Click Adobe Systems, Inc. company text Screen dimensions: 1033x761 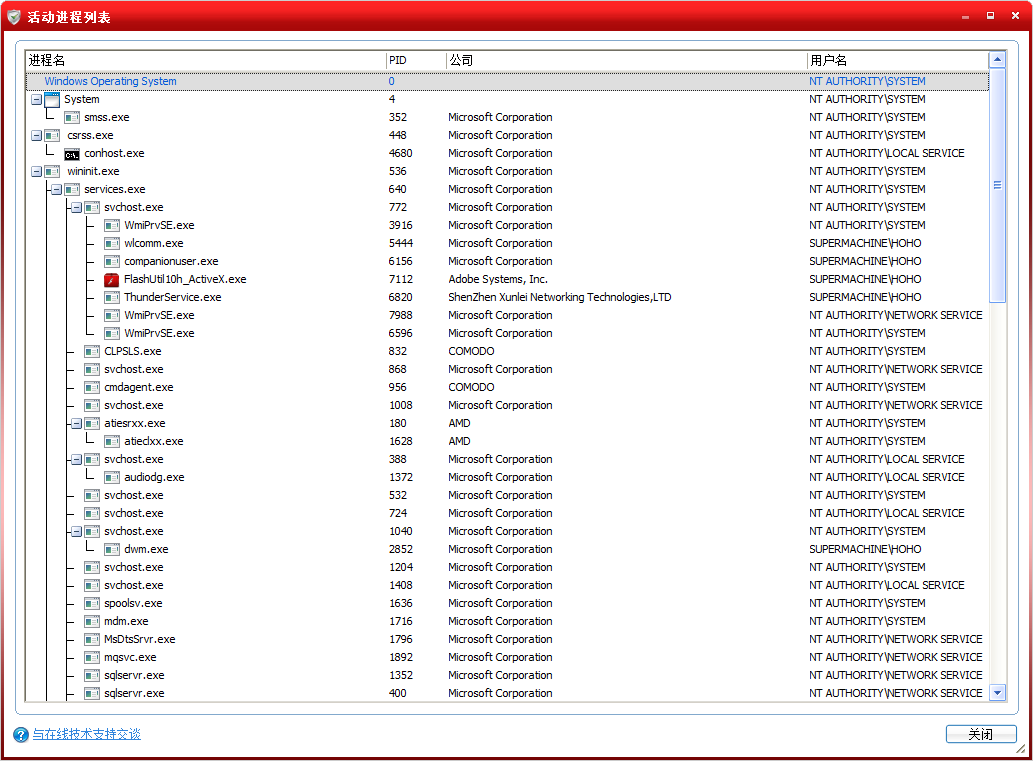tap(497, 279)
